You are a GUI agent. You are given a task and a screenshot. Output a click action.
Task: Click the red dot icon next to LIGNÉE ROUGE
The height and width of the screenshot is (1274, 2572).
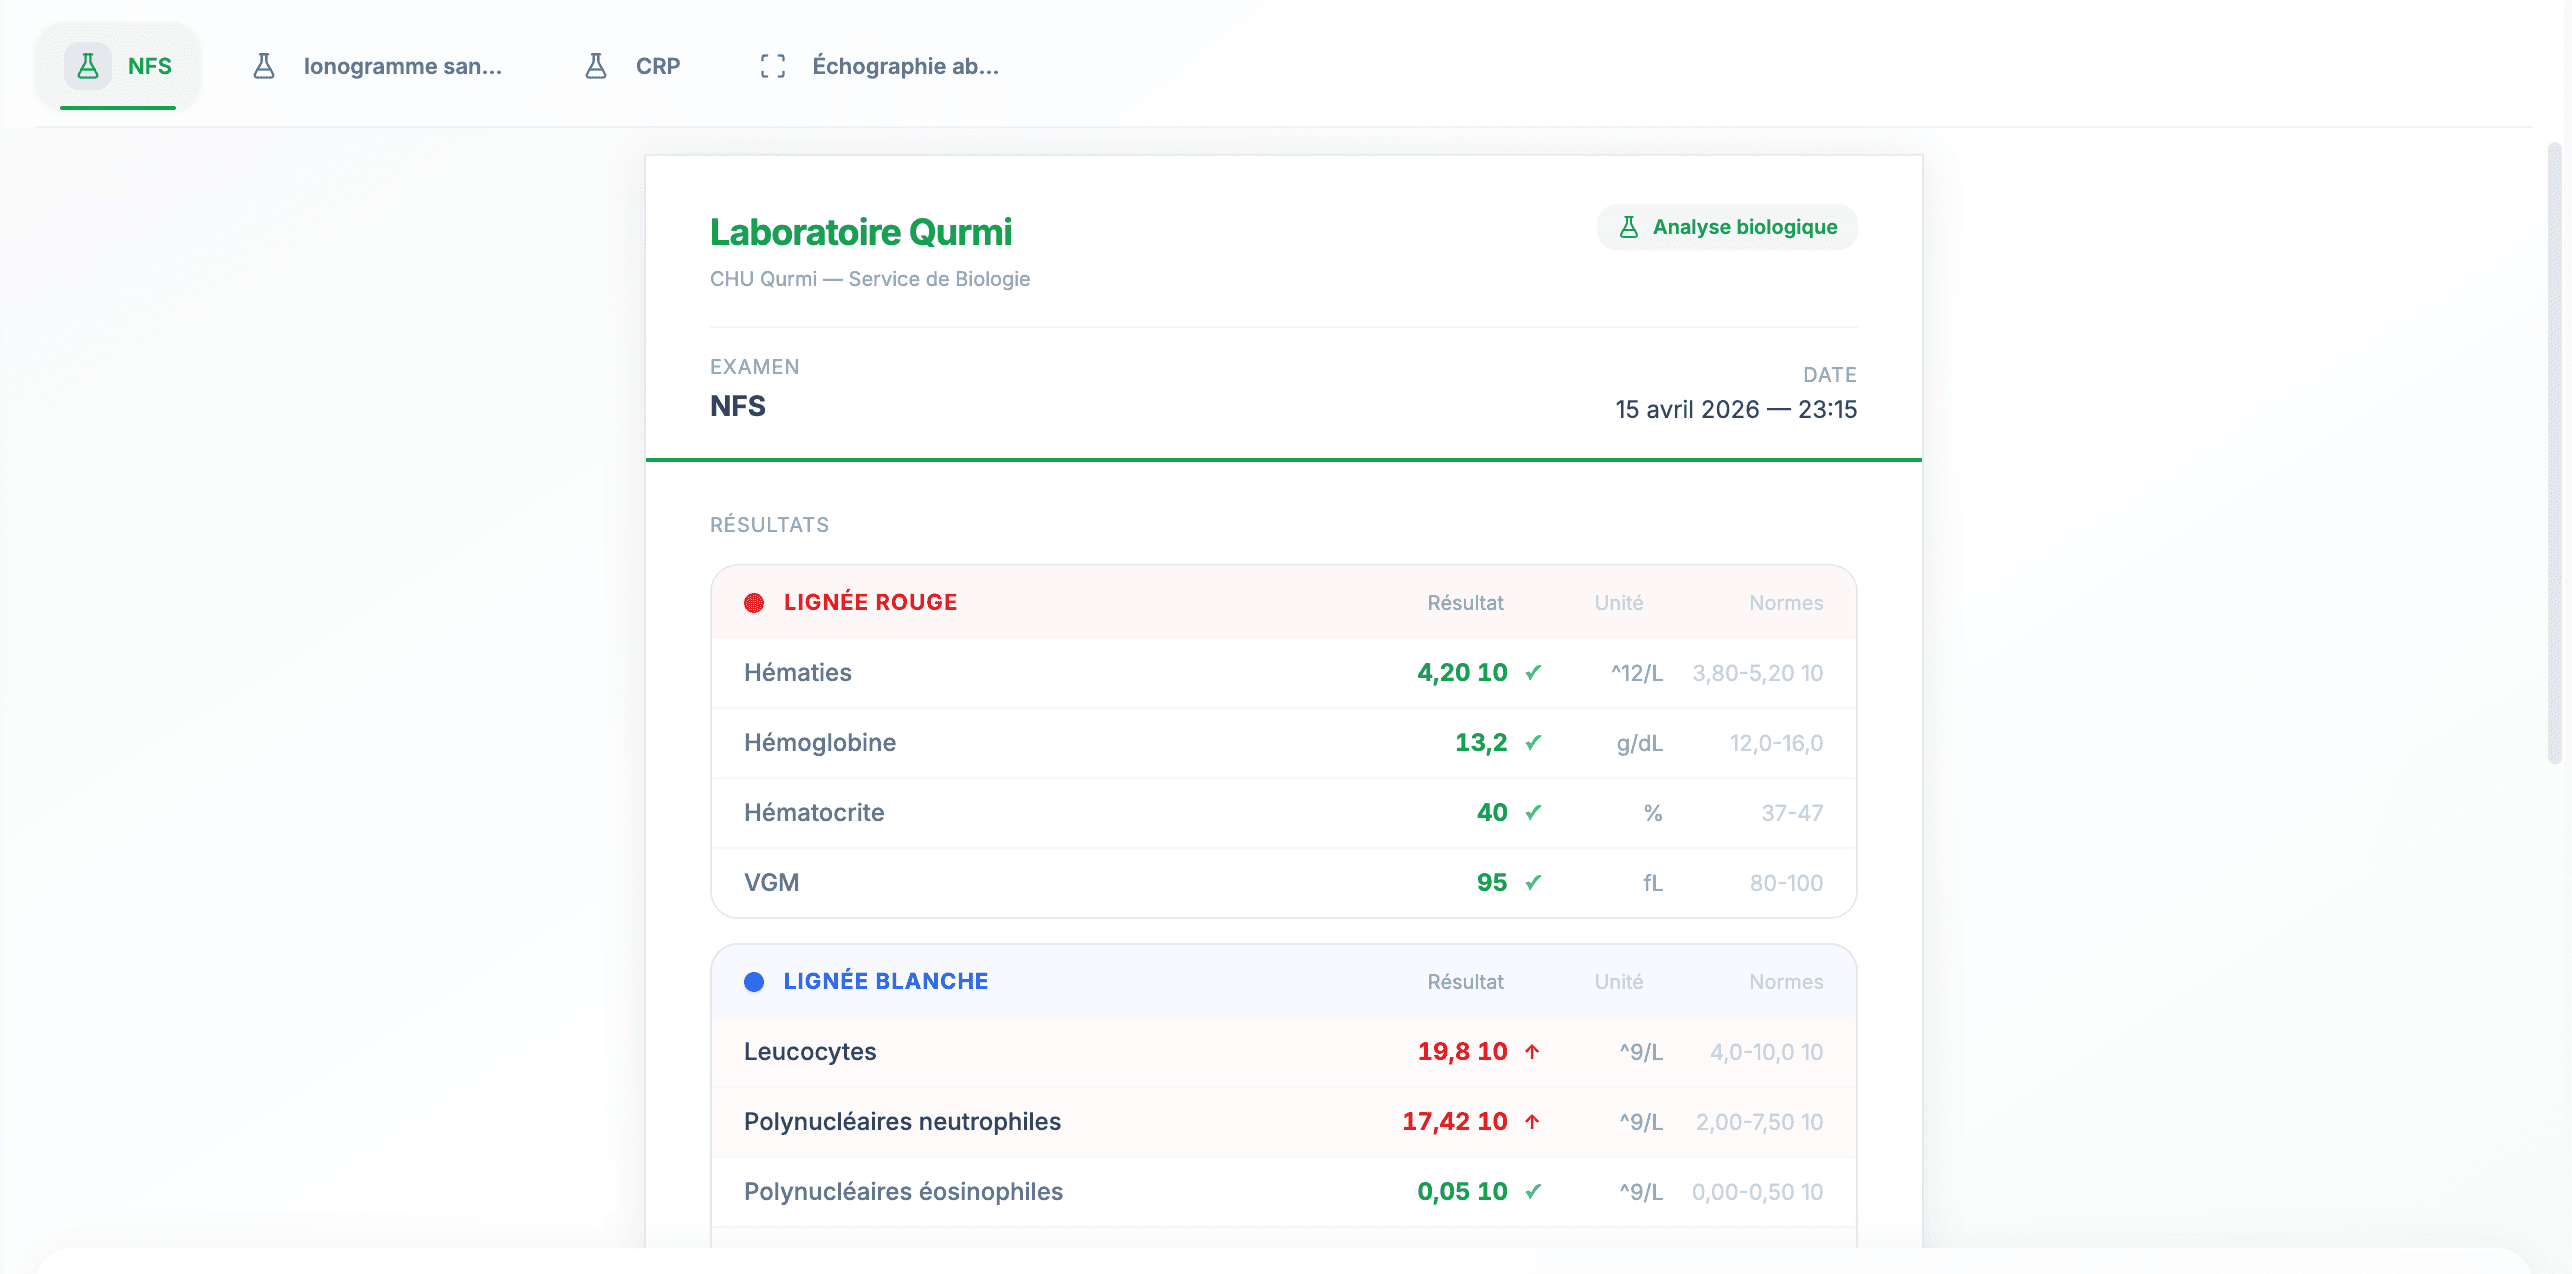755,602
